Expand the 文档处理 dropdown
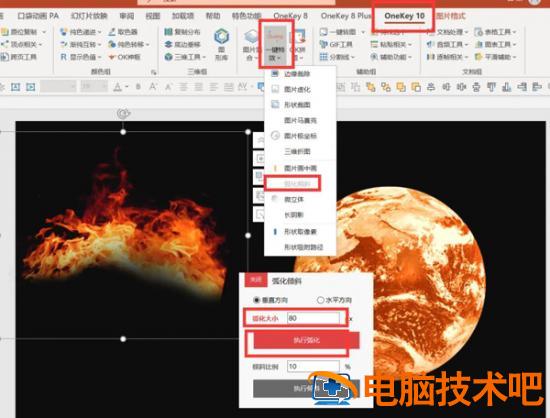 (466, 32)
